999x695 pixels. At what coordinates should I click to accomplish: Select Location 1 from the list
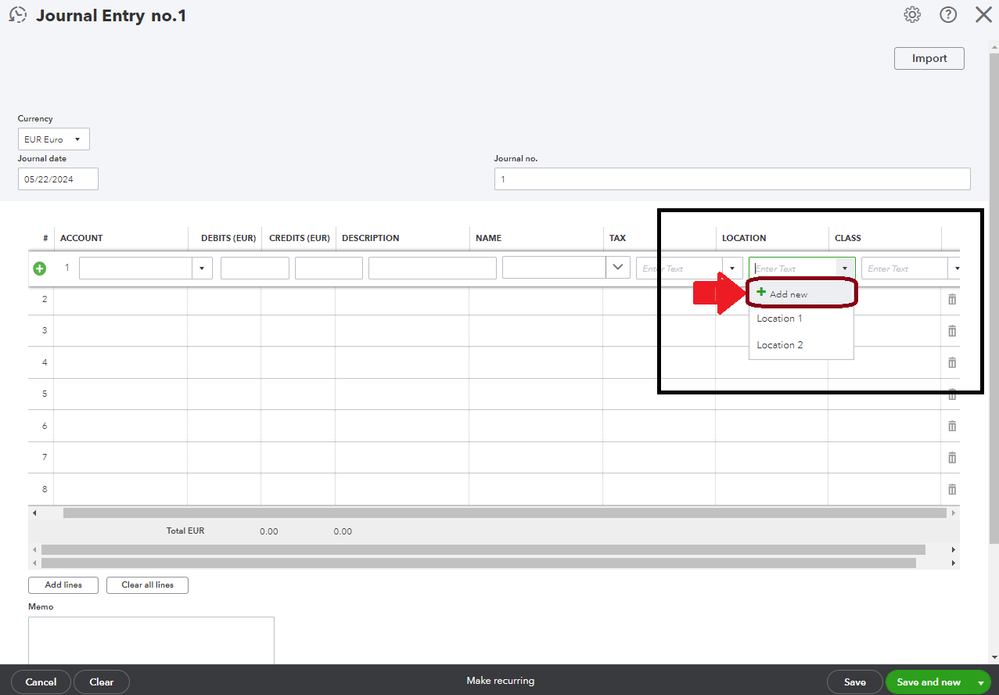(x=801, y=319)
